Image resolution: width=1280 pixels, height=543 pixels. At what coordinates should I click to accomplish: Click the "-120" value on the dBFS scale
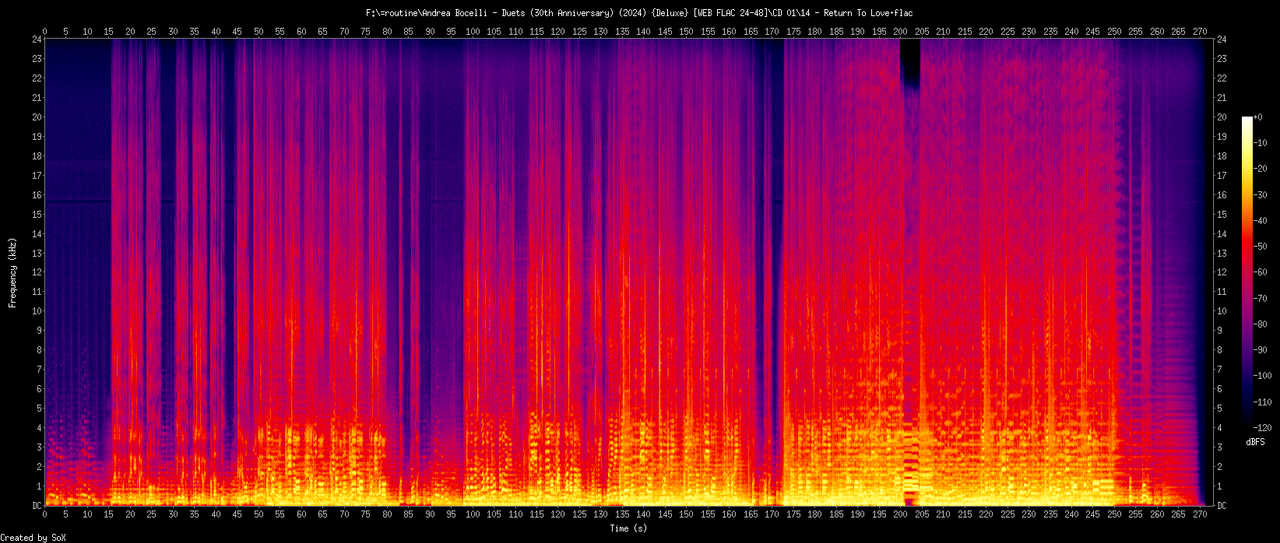(1264, 428)
